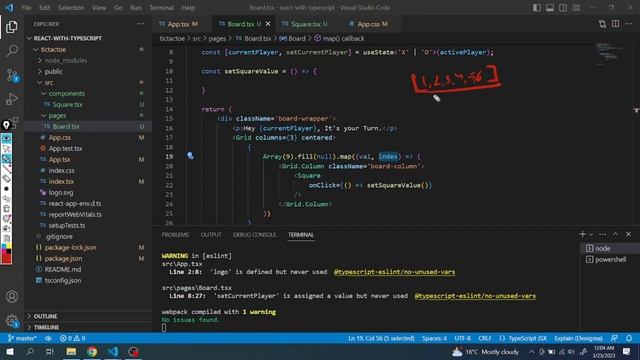The image size is (640, 360).
Task: Open the Terminal menu
Action: (161, 8)
